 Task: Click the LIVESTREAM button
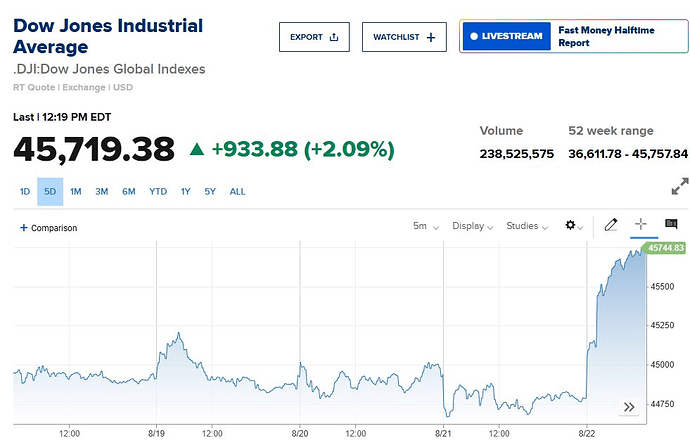pos(505,37)
